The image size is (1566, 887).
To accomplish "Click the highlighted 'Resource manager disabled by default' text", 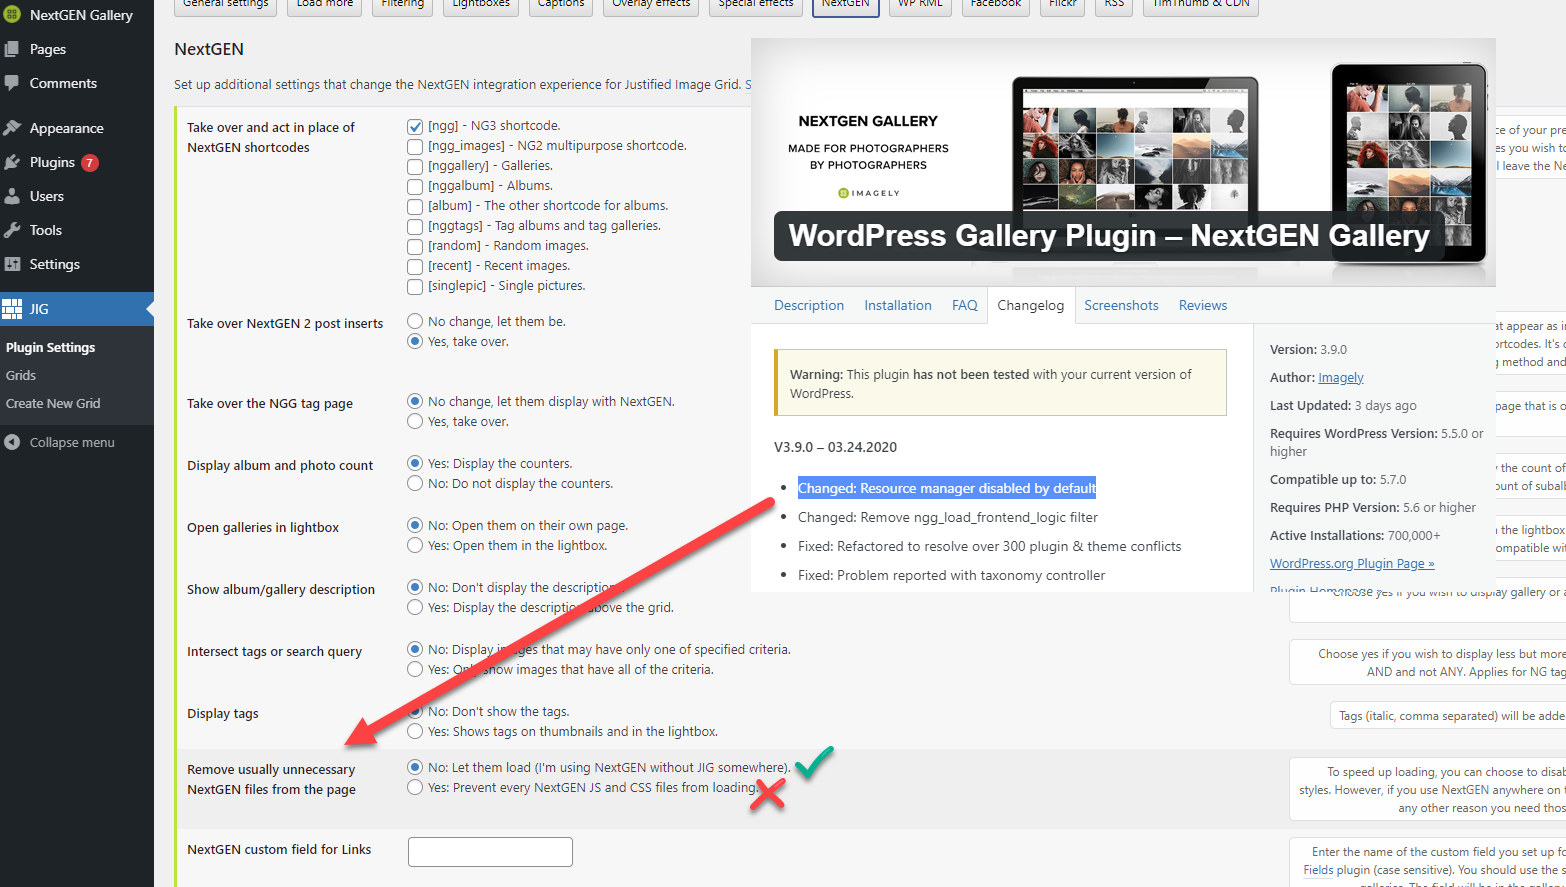I will coord(947,488).
